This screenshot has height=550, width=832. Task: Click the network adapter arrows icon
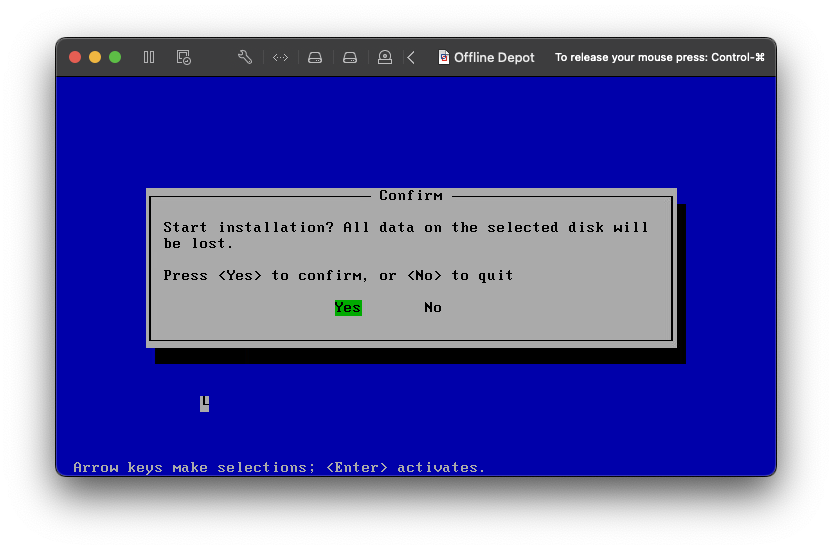[x=280, y=57]
